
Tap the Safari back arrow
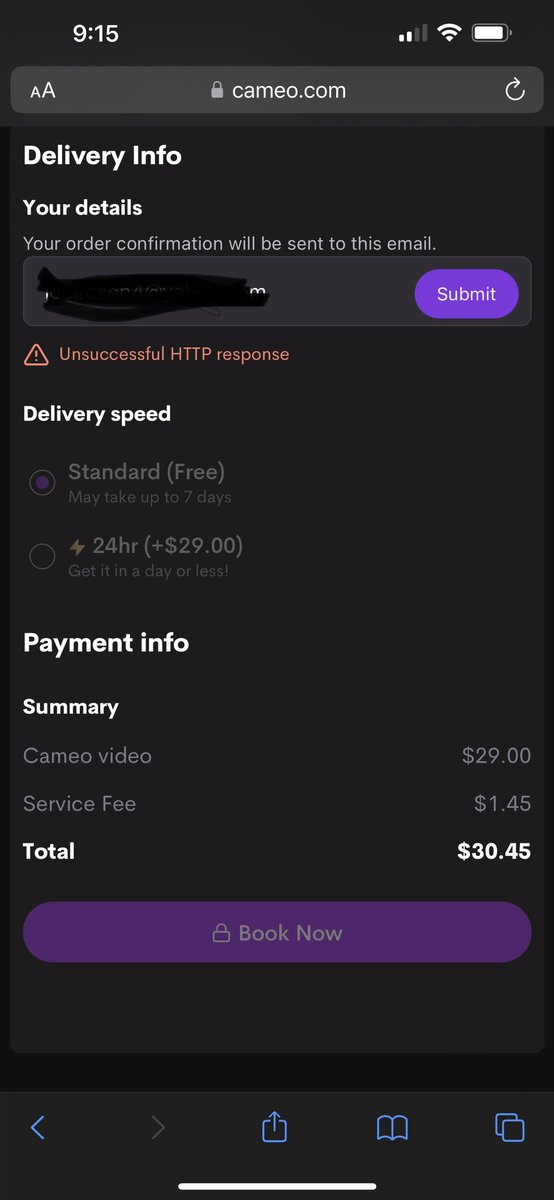pos(38,1128)
